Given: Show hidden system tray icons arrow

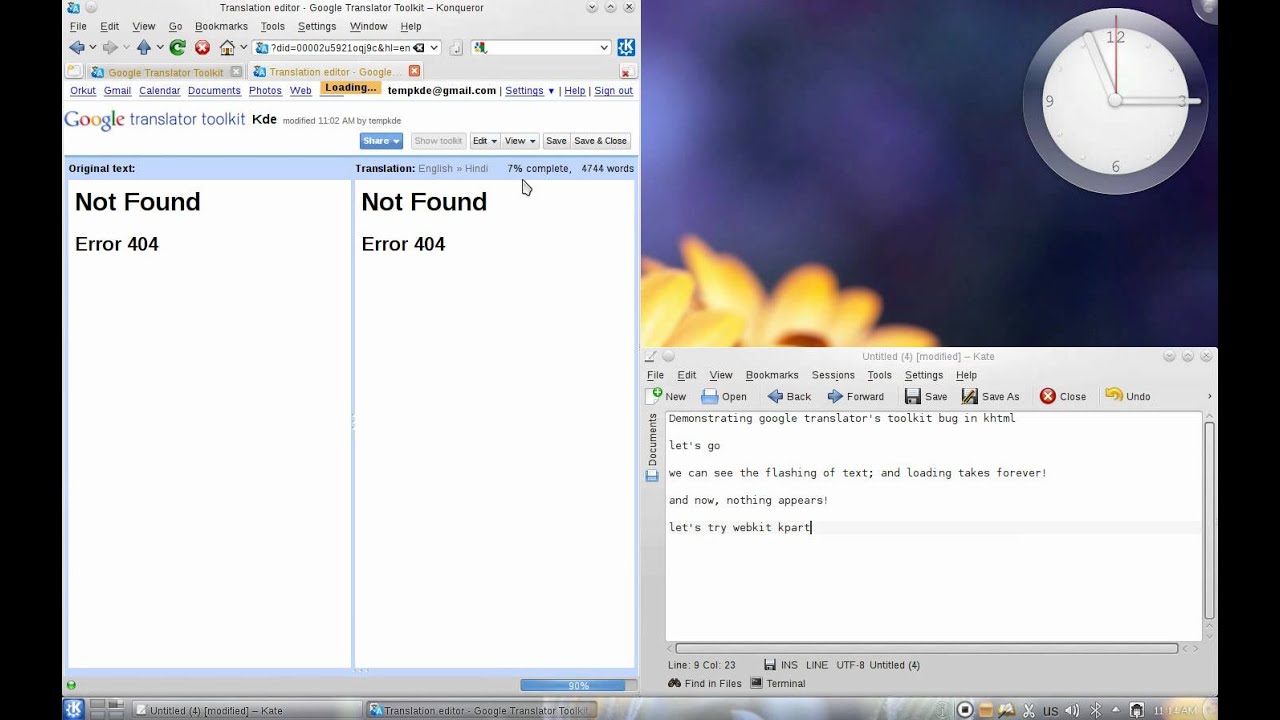Looking at the screenshot, I should 1116,710.
